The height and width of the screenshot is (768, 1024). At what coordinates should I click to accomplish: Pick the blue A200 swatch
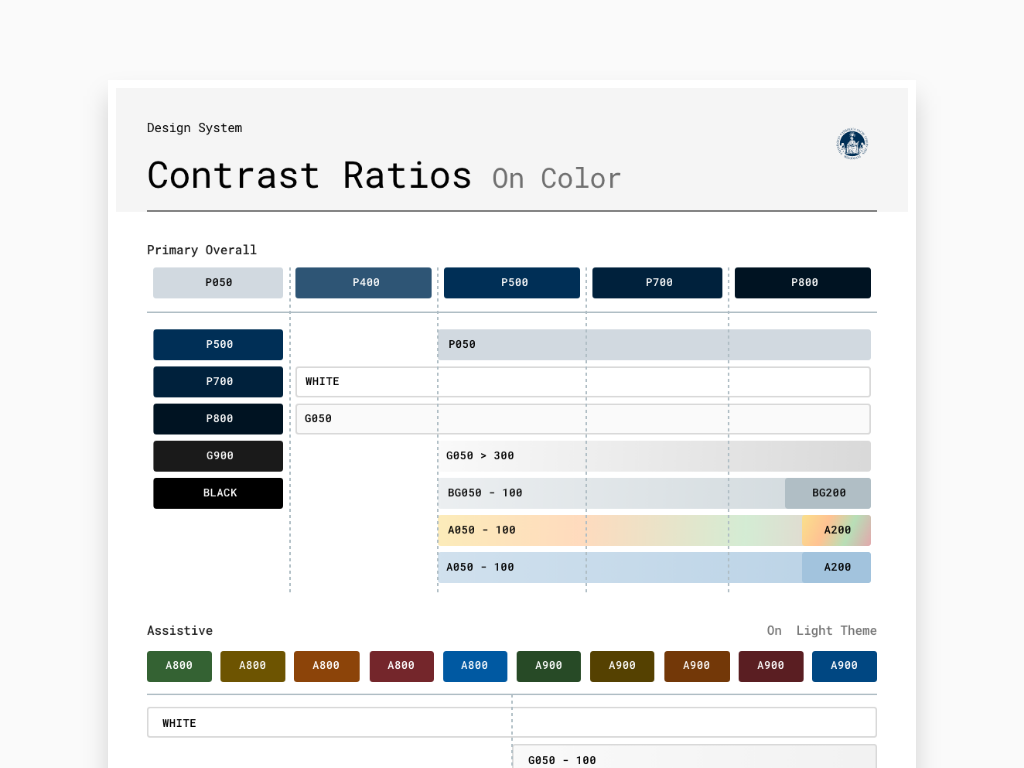coord(837,568)
